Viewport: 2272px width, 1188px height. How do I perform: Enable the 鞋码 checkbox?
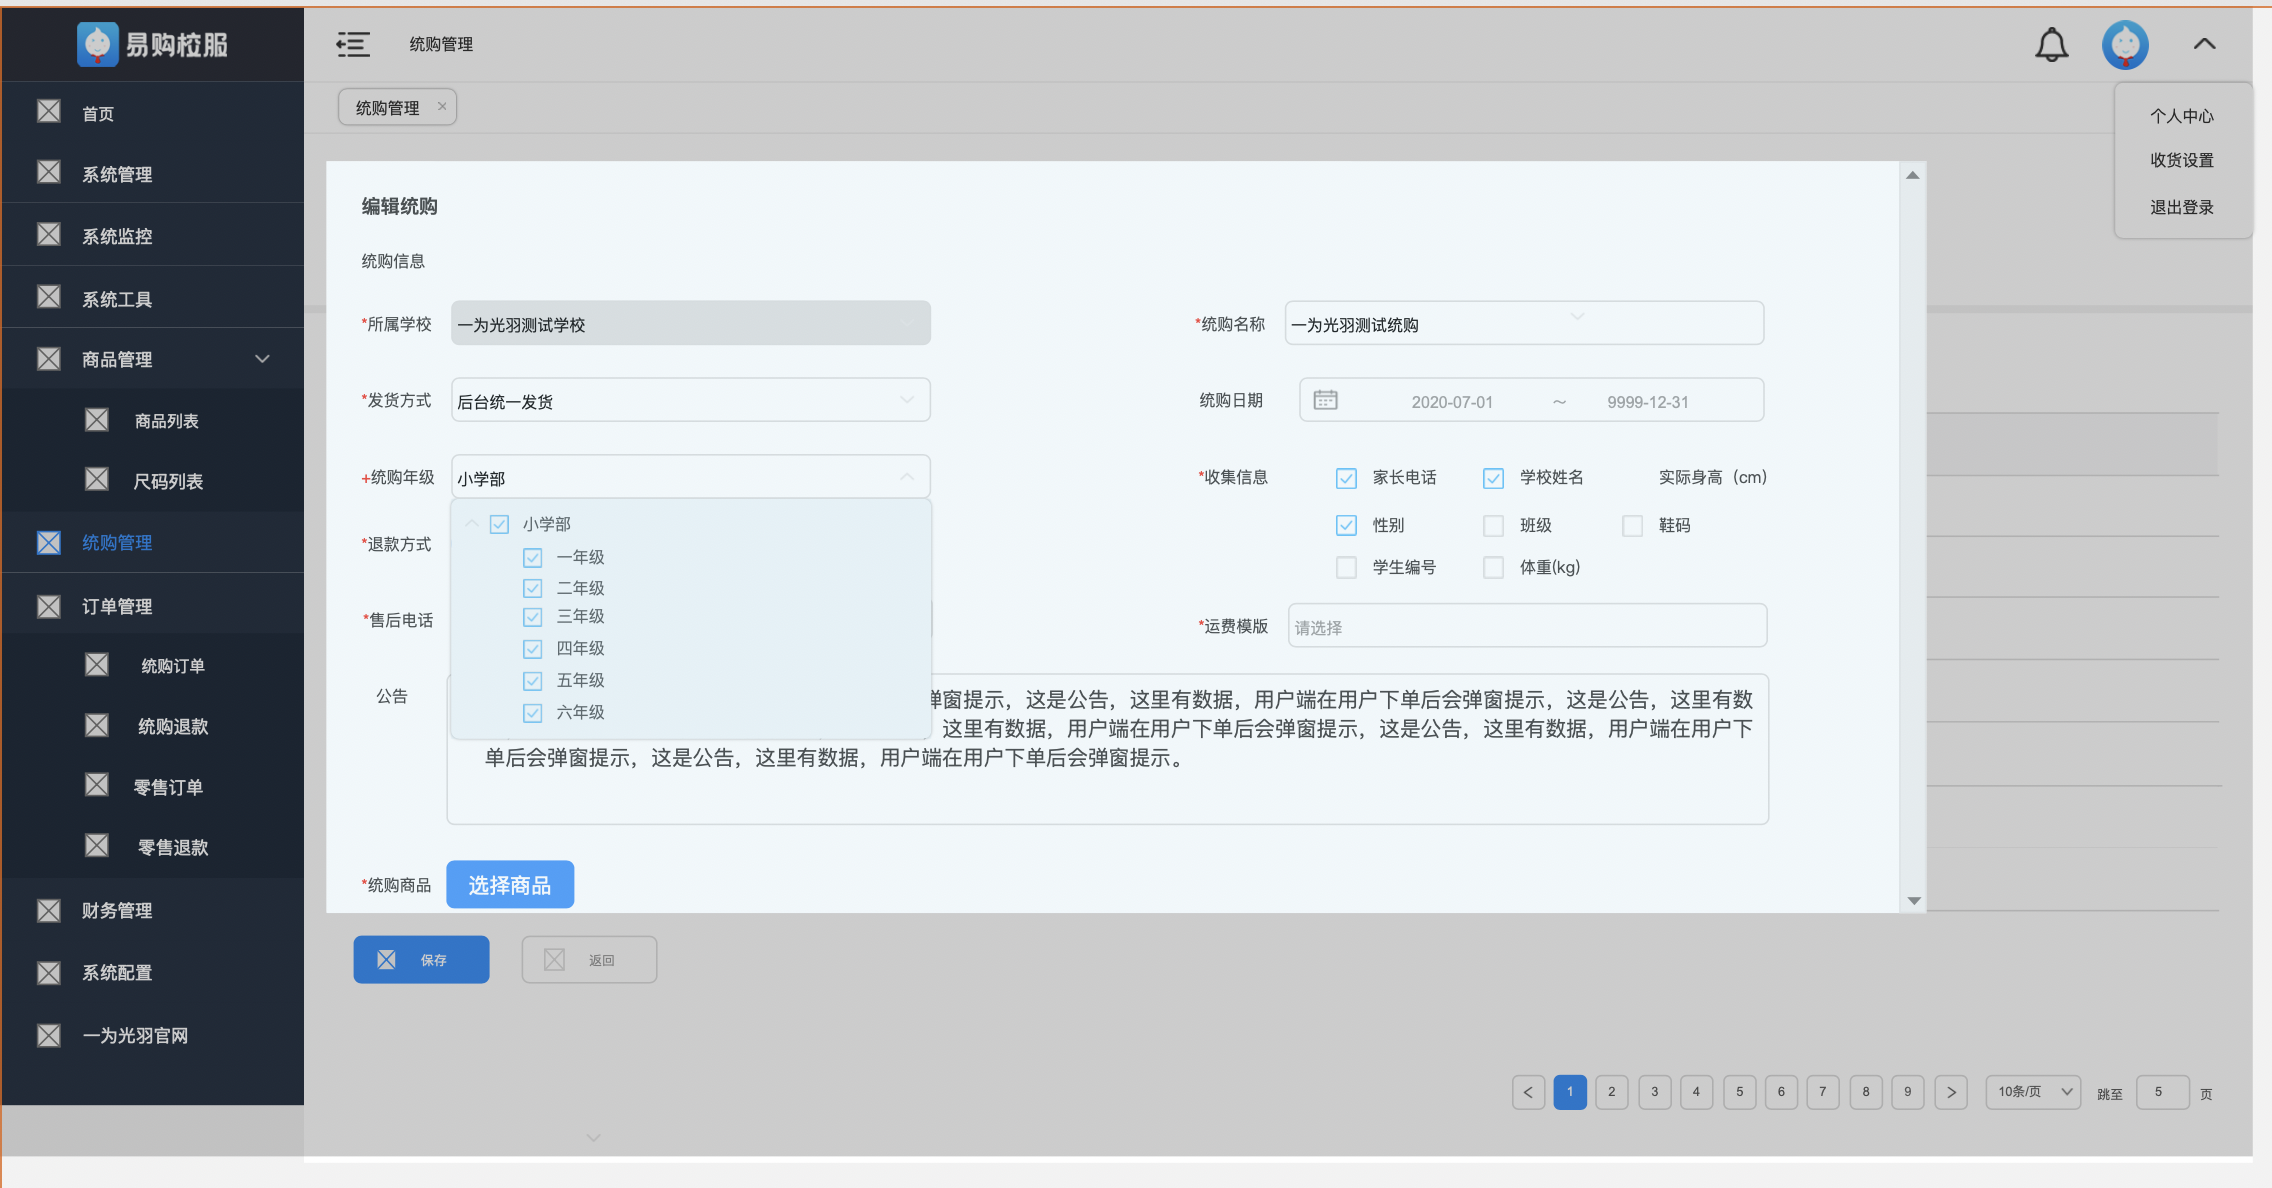[x=1632, y=525]
